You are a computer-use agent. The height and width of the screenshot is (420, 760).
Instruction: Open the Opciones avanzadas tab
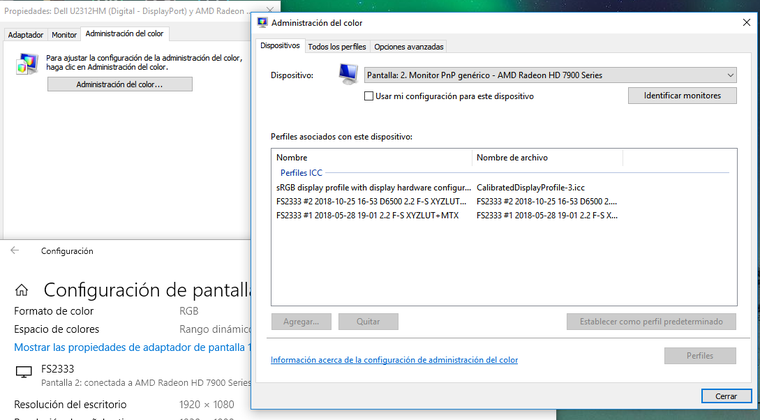(x=409, y=47)
